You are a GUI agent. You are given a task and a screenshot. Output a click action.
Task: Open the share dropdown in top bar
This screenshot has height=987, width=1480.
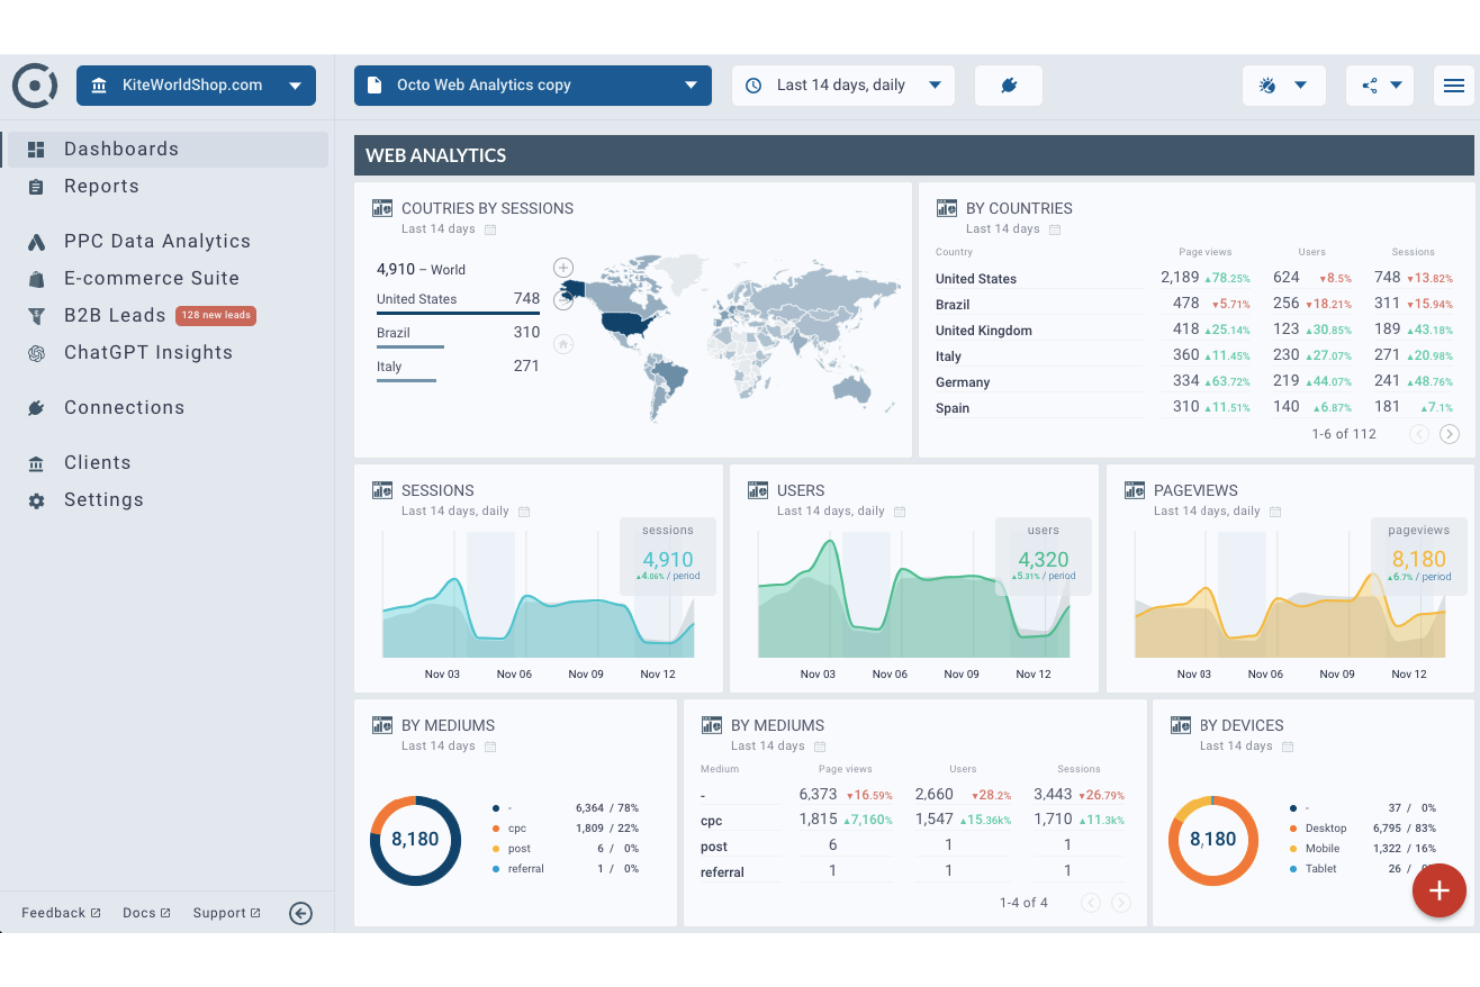[1381, 86]
